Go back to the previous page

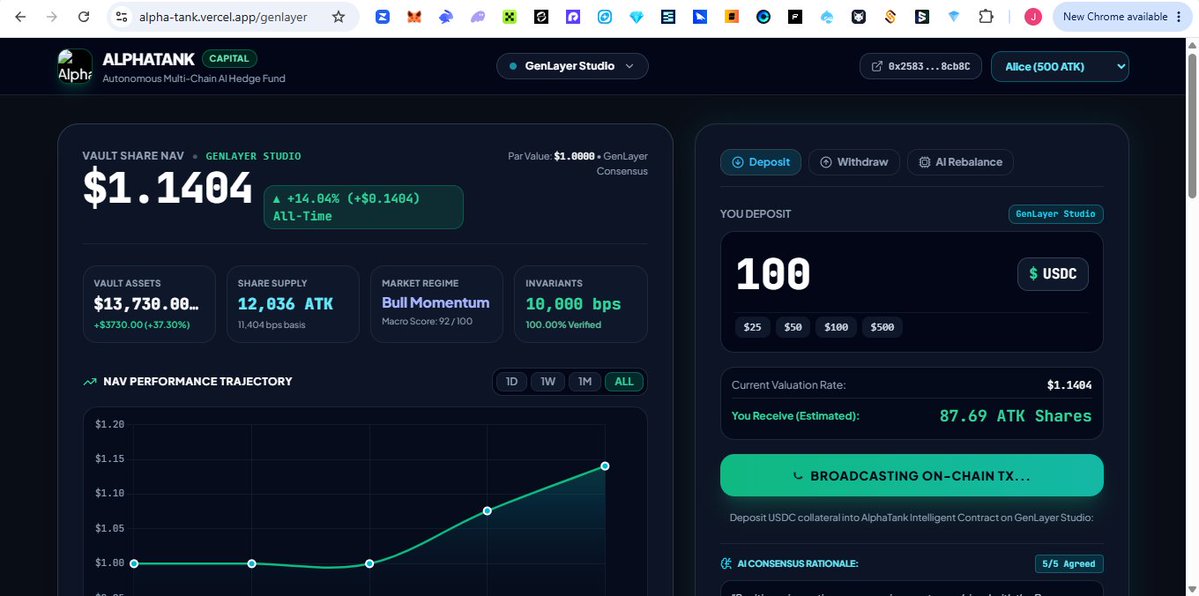pos(21,16)
